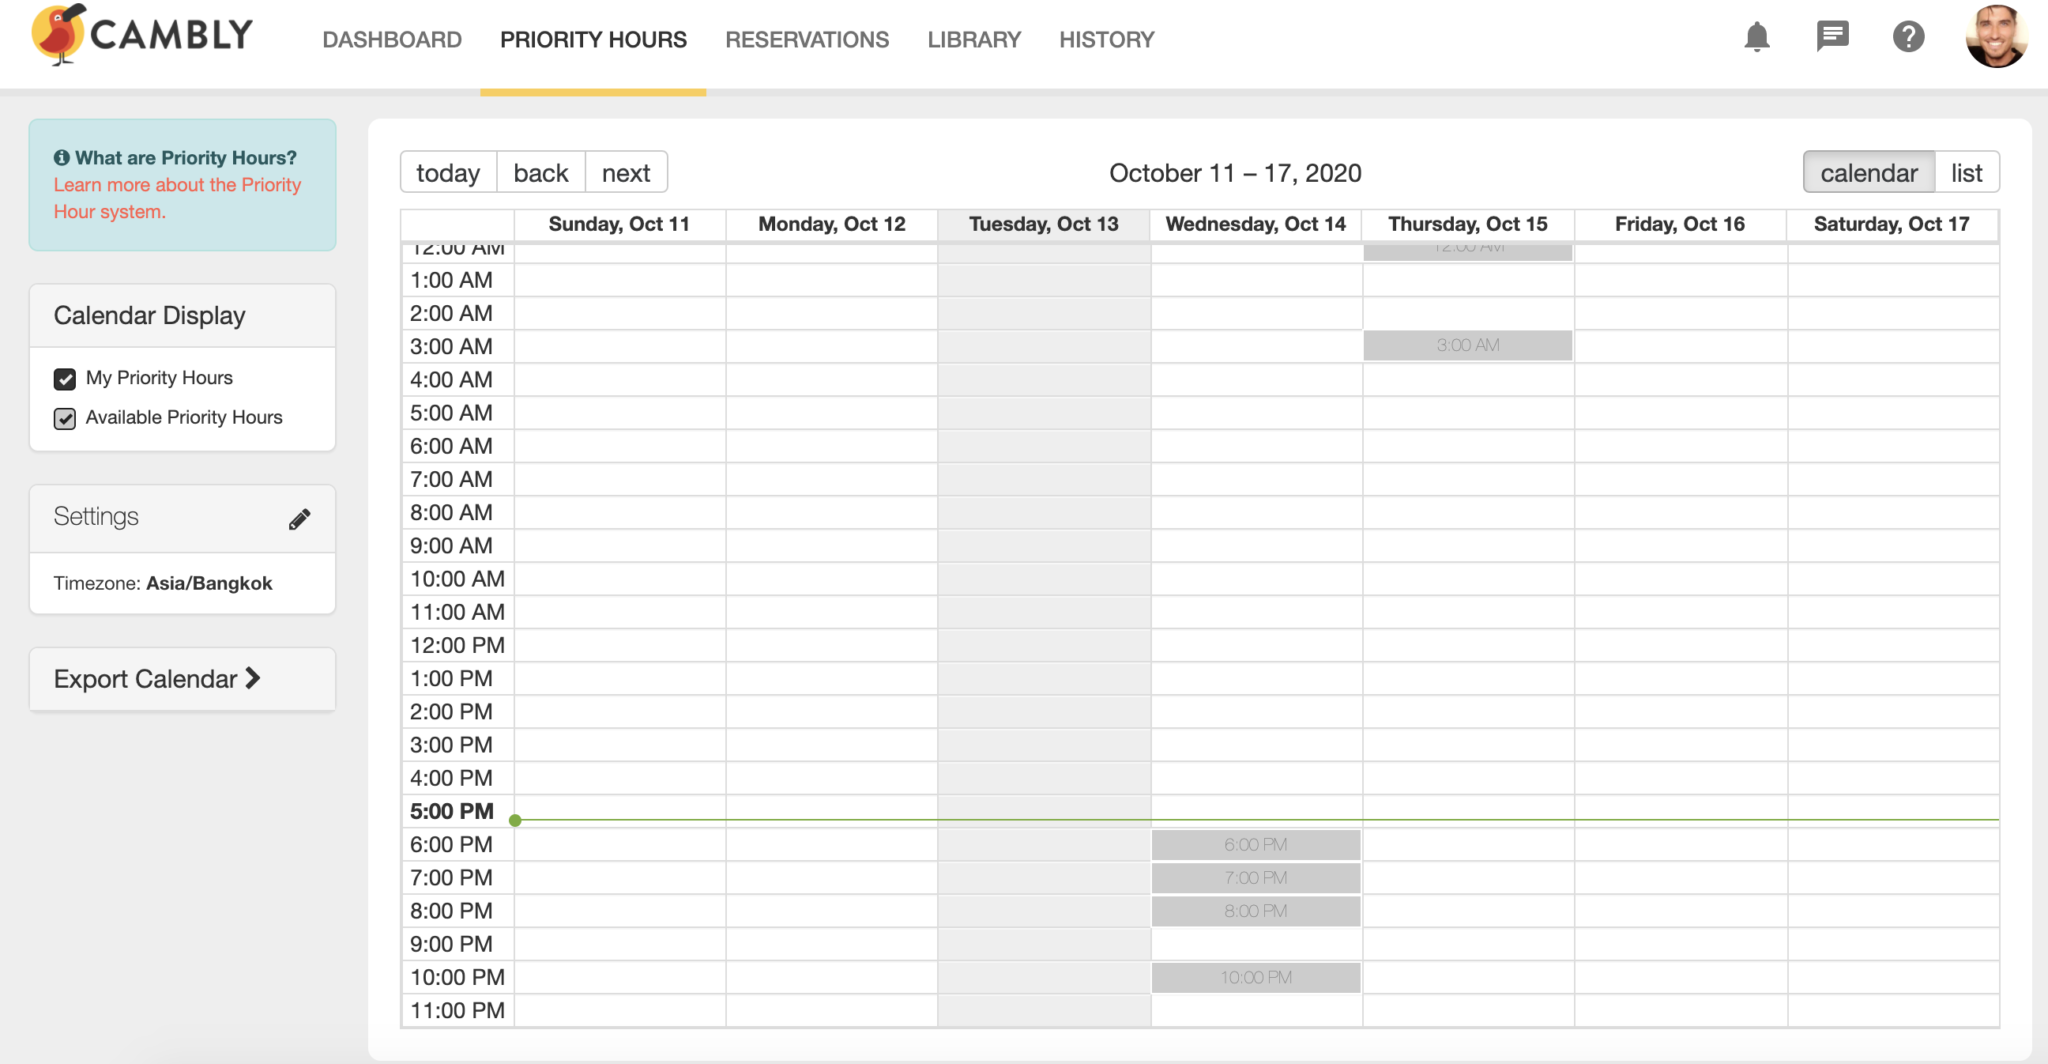Open Learn more about Priority Hour link

(176, 198)
